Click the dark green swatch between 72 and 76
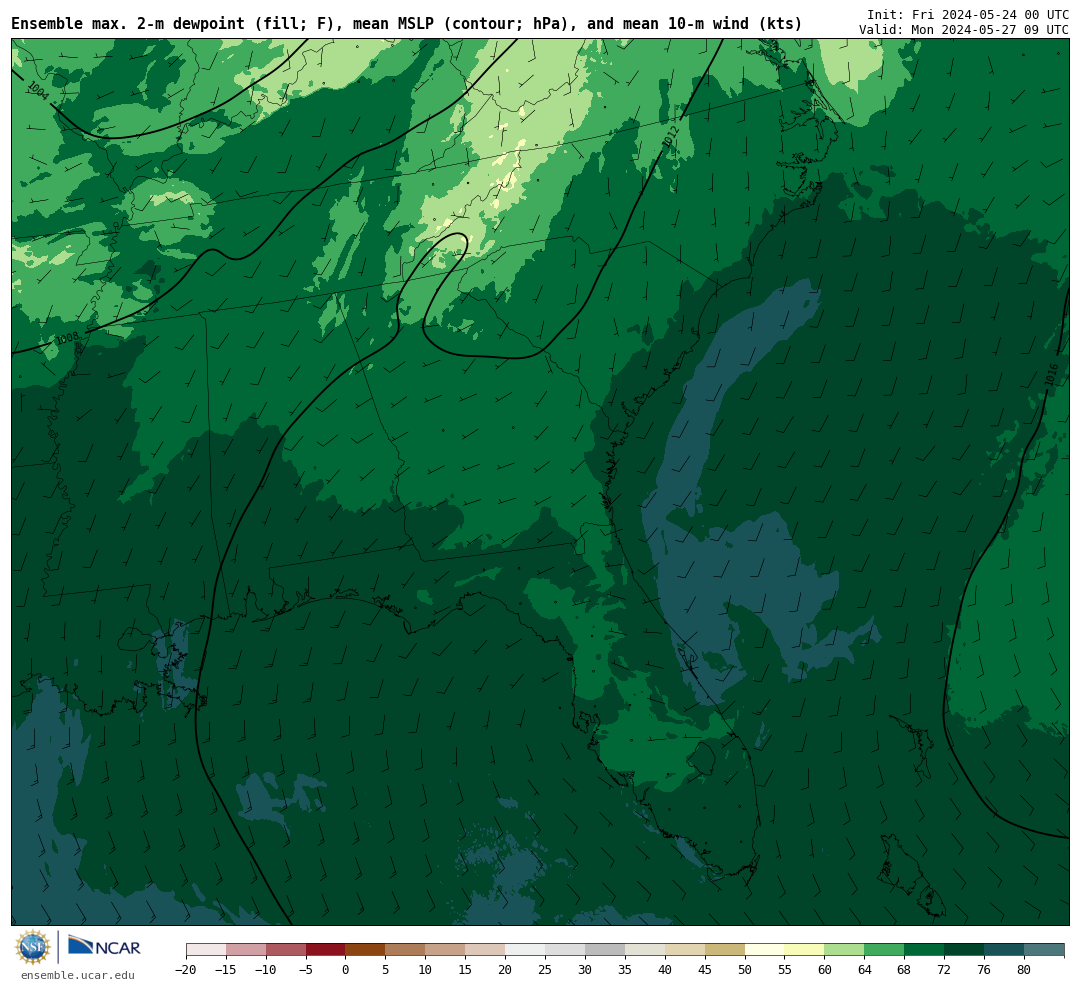 (x=965, y=950)
